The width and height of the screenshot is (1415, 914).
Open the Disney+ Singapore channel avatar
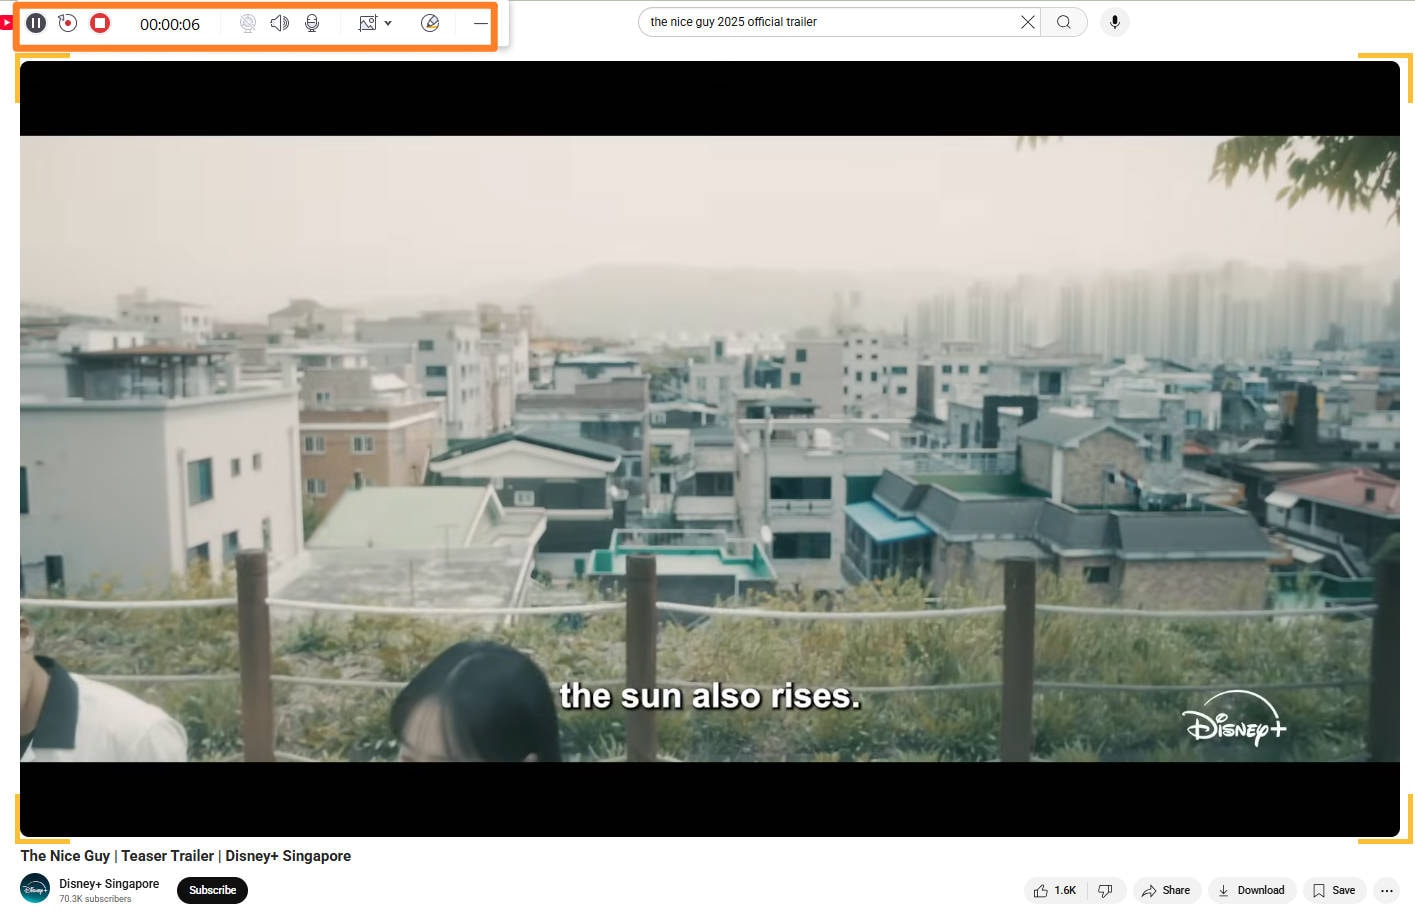pyautogui.click(x=35, y=888)
